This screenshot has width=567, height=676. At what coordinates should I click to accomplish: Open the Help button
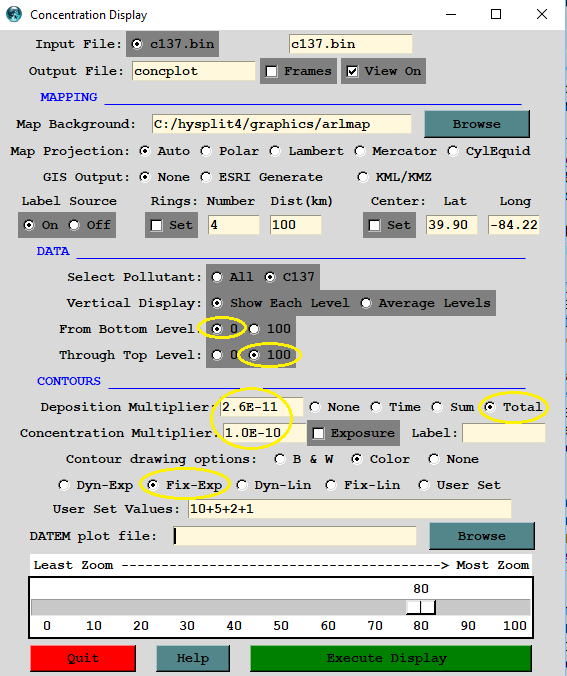(193, 658)
